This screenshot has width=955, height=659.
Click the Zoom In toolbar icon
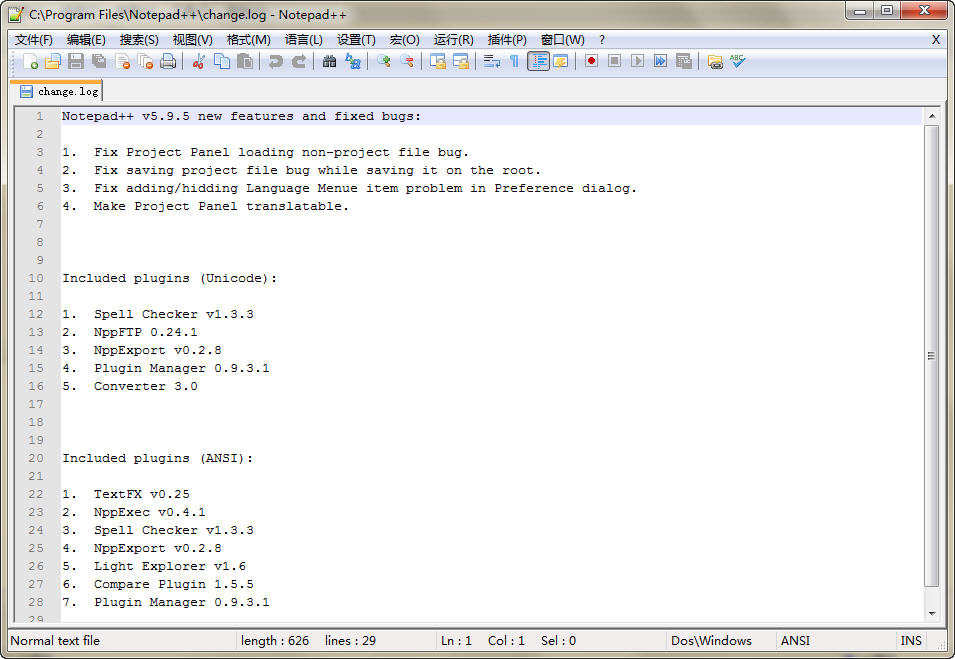tap(384, 62)
